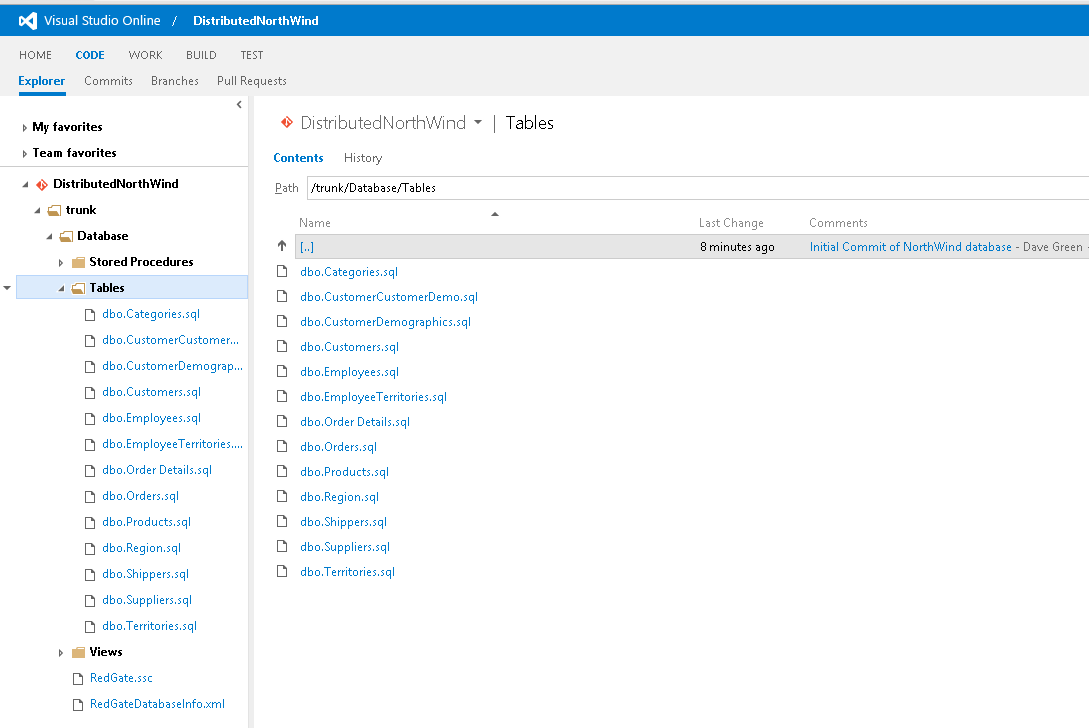Expand the Views folder

tap(61, 653)
